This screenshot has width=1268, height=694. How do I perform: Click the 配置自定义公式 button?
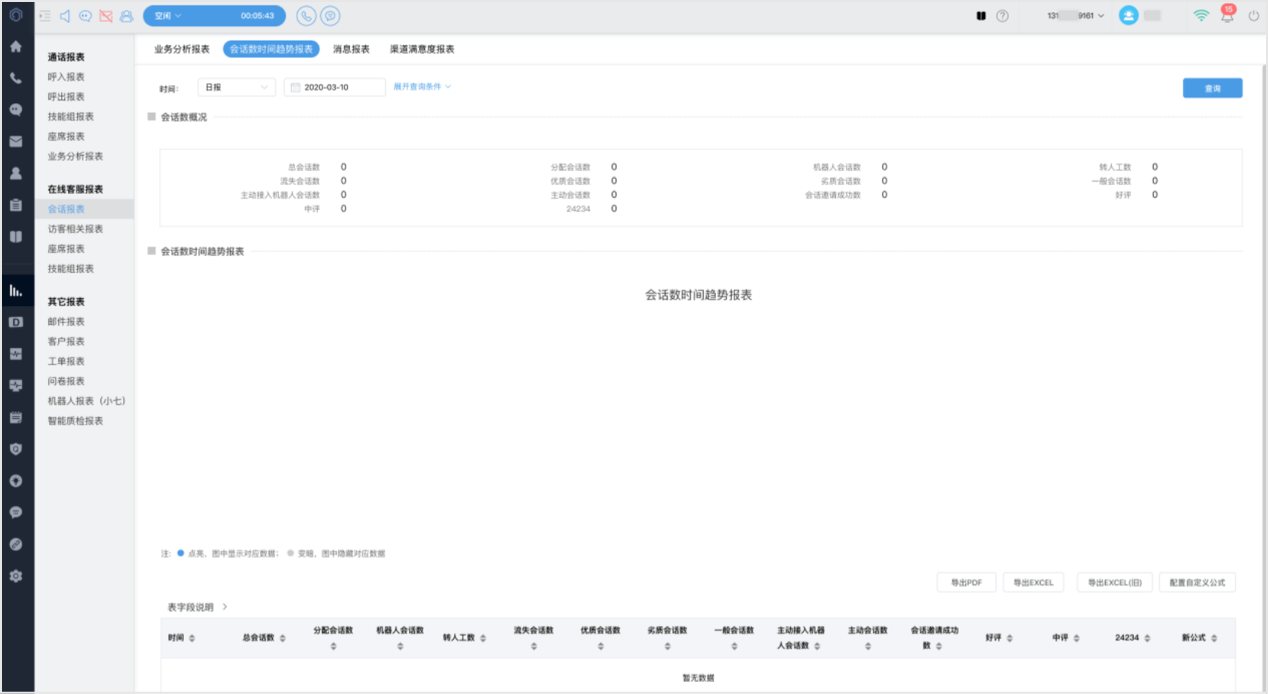(1198, 582)
